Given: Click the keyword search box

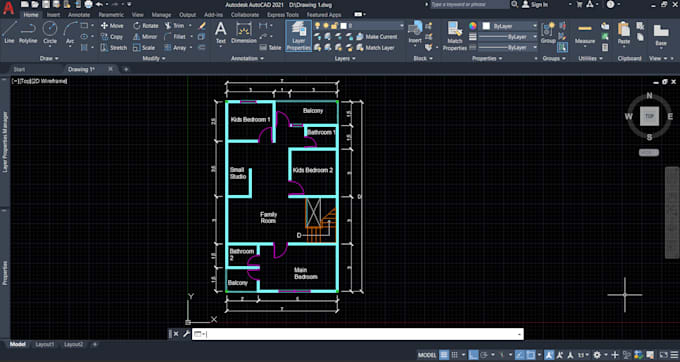Looking at the screenshot, I should [x=470, y=4].
